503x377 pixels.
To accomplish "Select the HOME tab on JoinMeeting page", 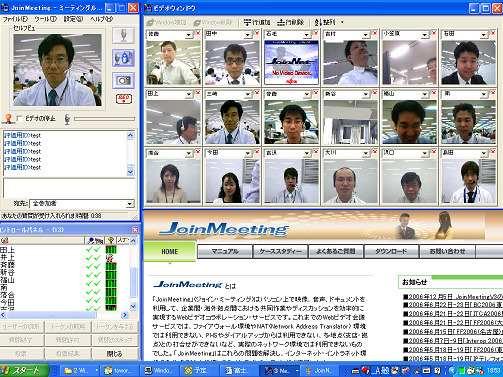I will tap(170, 252).
